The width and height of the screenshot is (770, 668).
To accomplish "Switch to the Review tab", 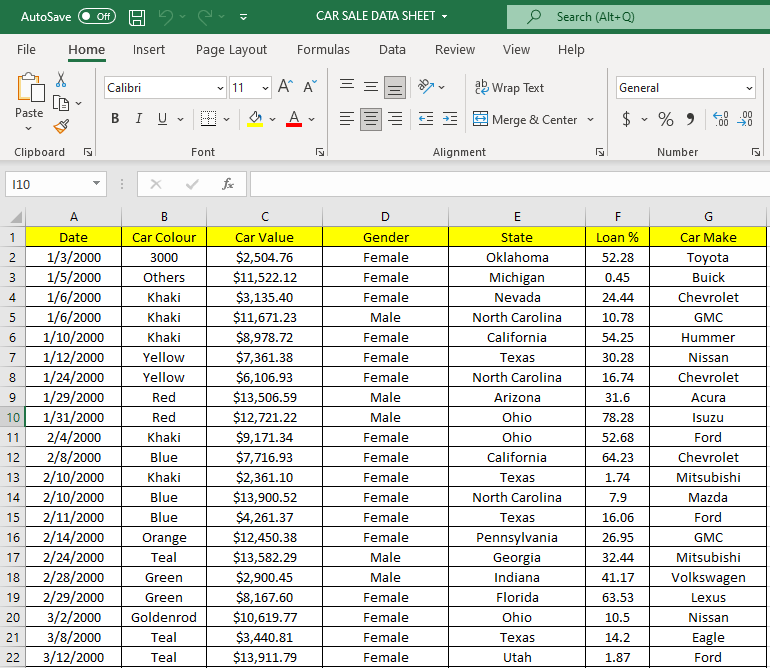I will tap(455, 50).
